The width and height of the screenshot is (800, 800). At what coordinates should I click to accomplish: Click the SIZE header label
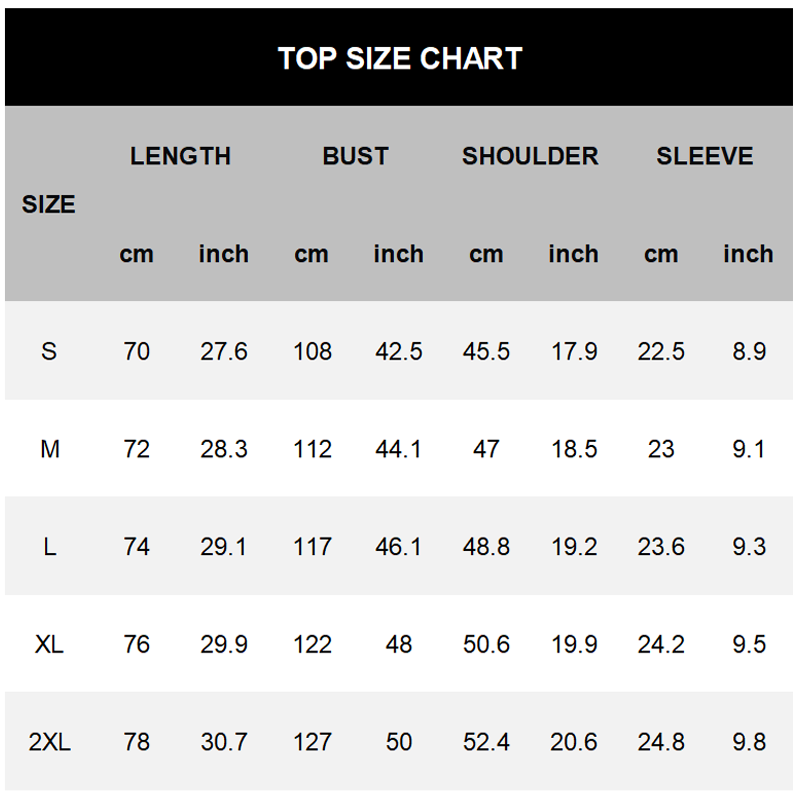pos(48,205)
